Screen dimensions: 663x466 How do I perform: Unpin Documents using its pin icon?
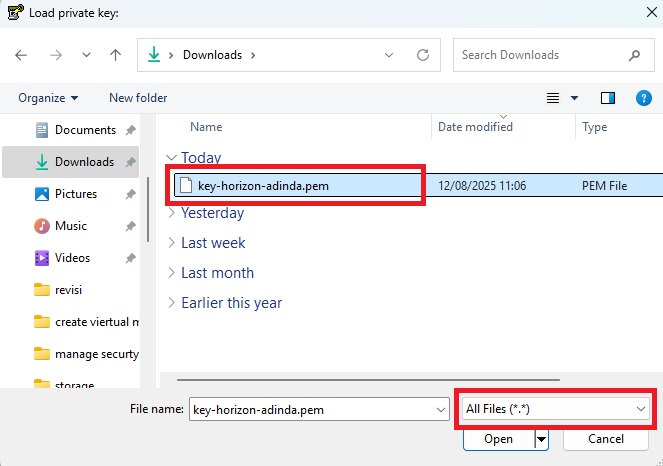click(131, 130)
